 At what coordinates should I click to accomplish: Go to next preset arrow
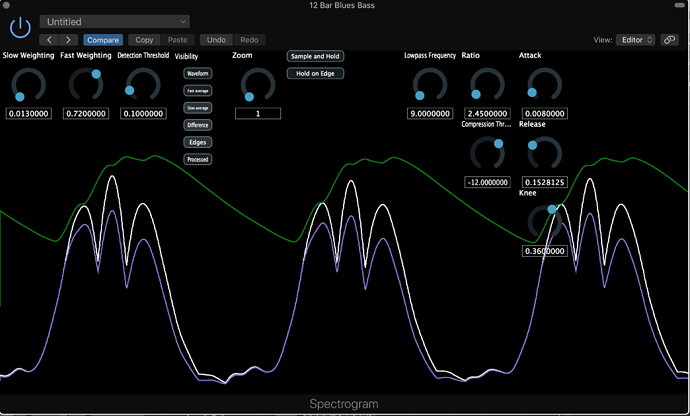pos(68,40)
